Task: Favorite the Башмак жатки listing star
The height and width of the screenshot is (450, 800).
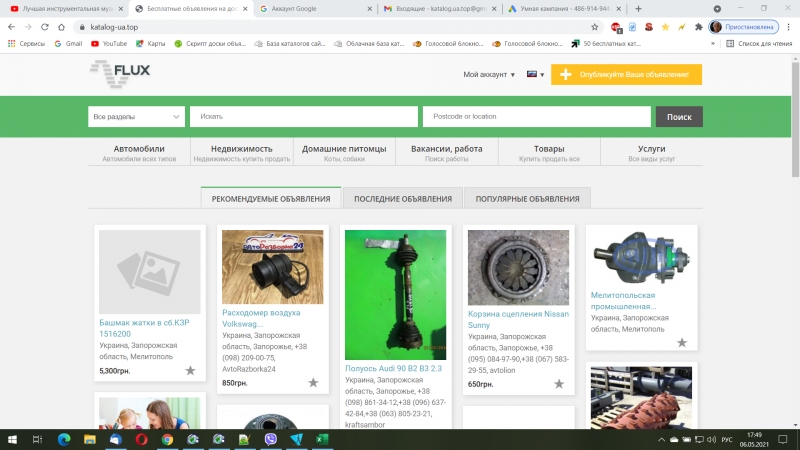Action: [x=190, y=370]
